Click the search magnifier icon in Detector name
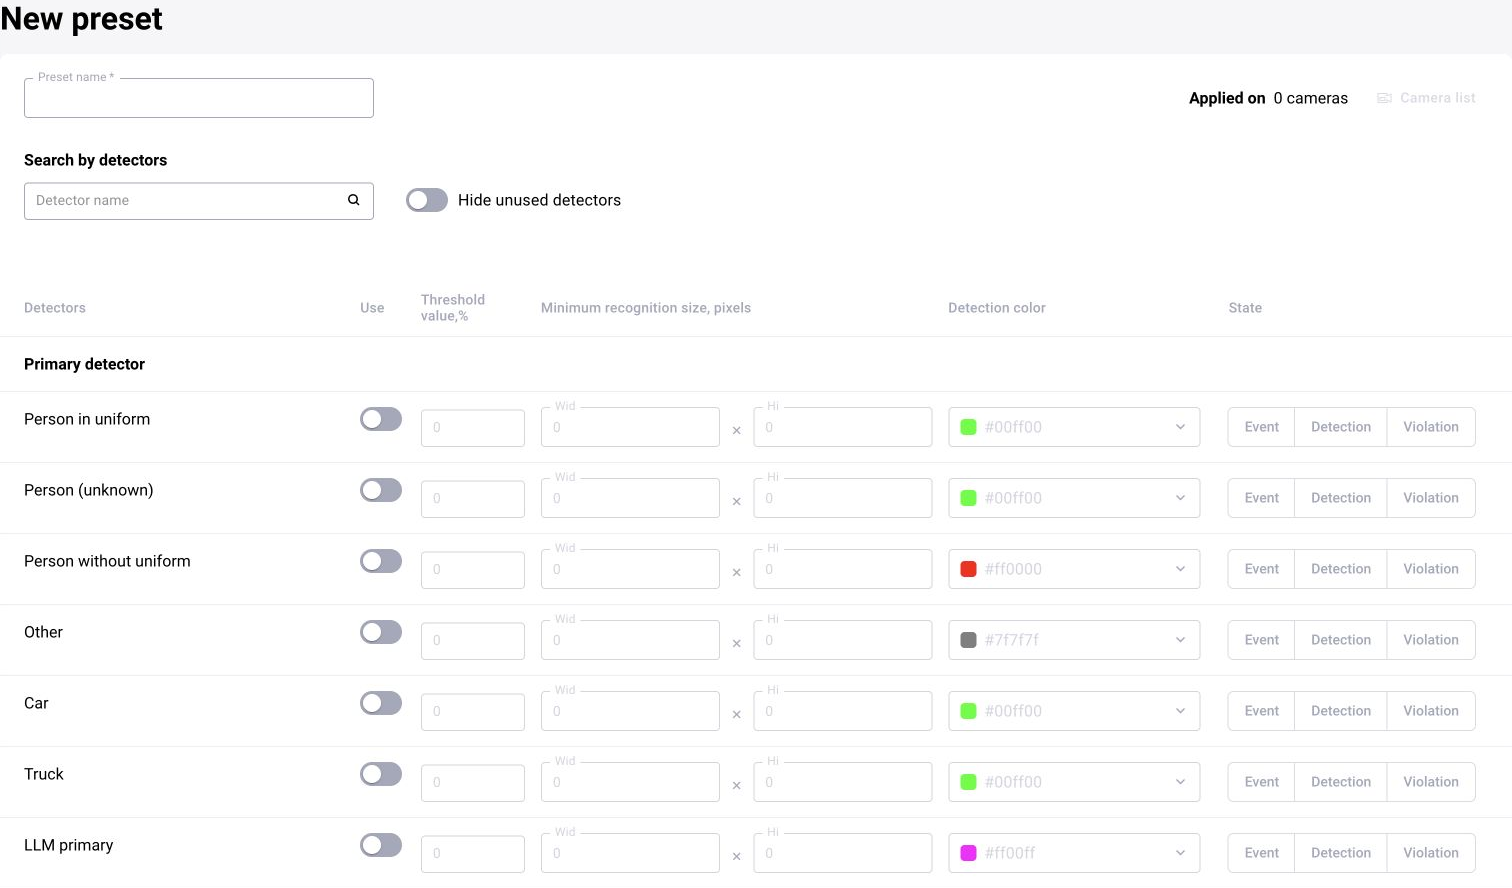1512x888 pixels. pos(353,200)
